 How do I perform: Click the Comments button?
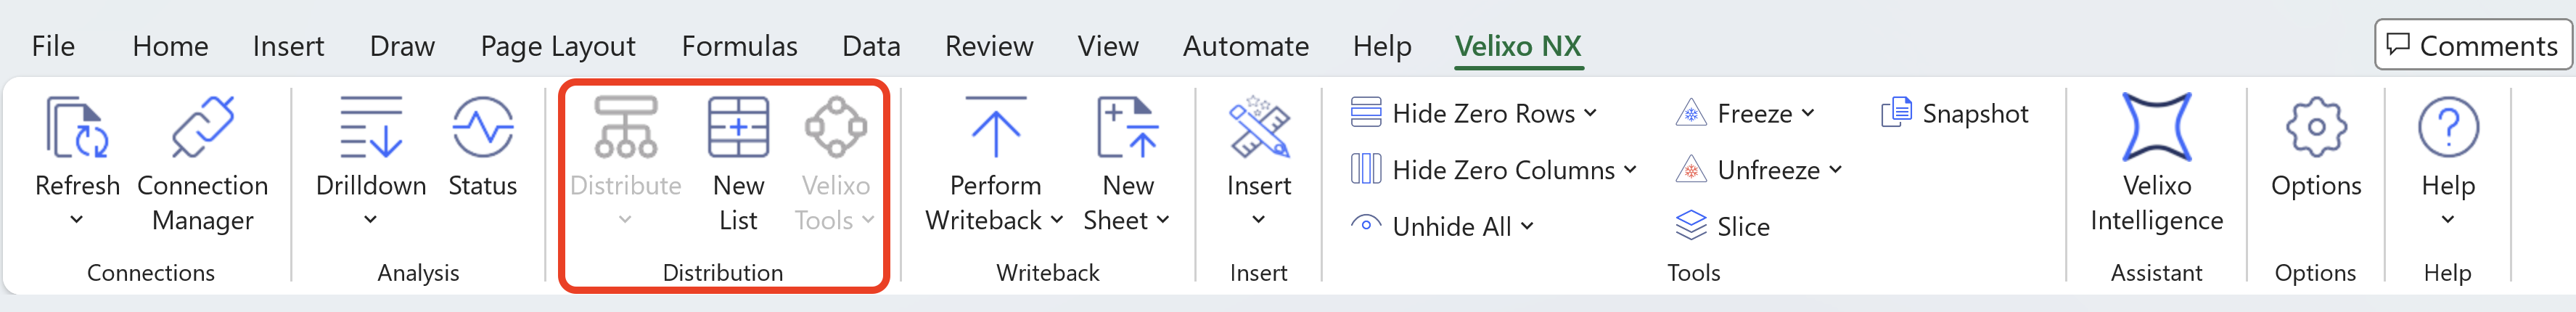pyautogui.click(x=2472, y=45)
